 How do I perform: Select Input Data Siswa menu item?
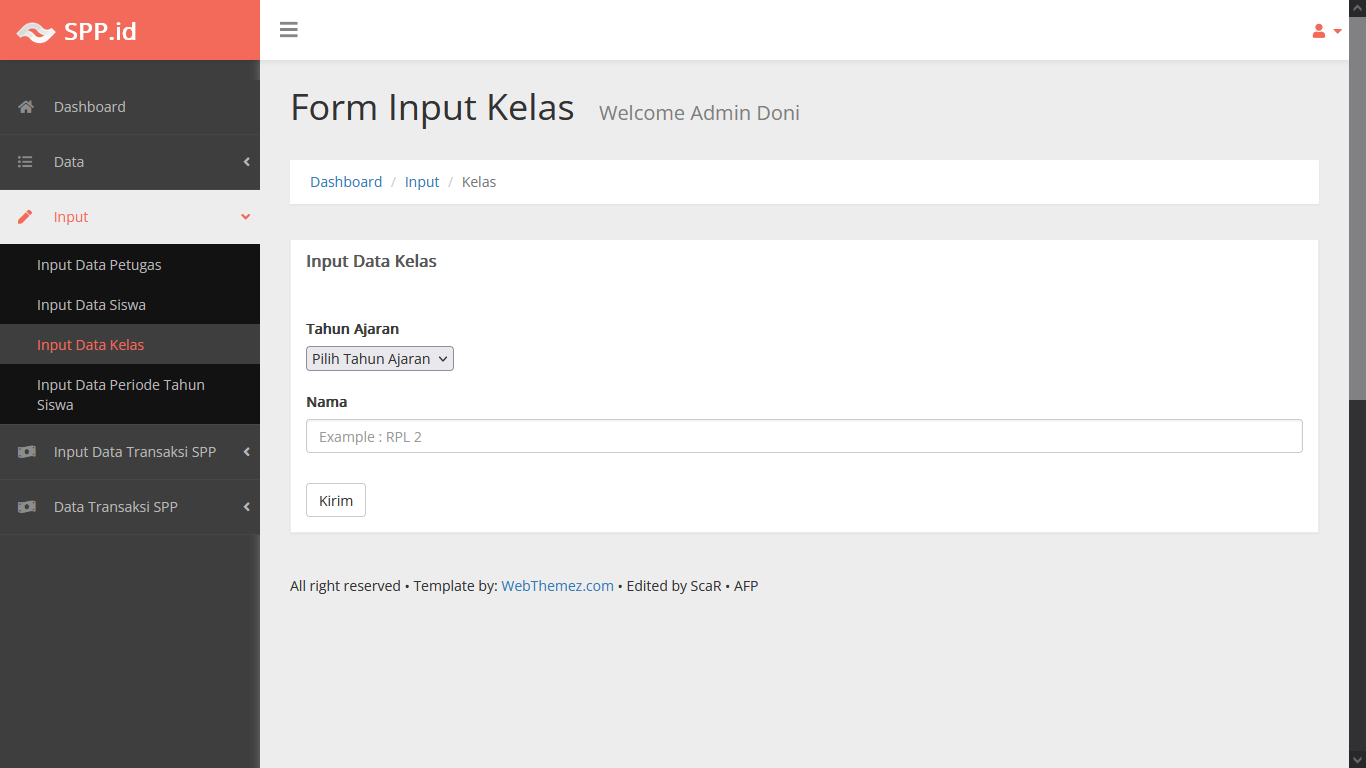click(x=91, y=305)
